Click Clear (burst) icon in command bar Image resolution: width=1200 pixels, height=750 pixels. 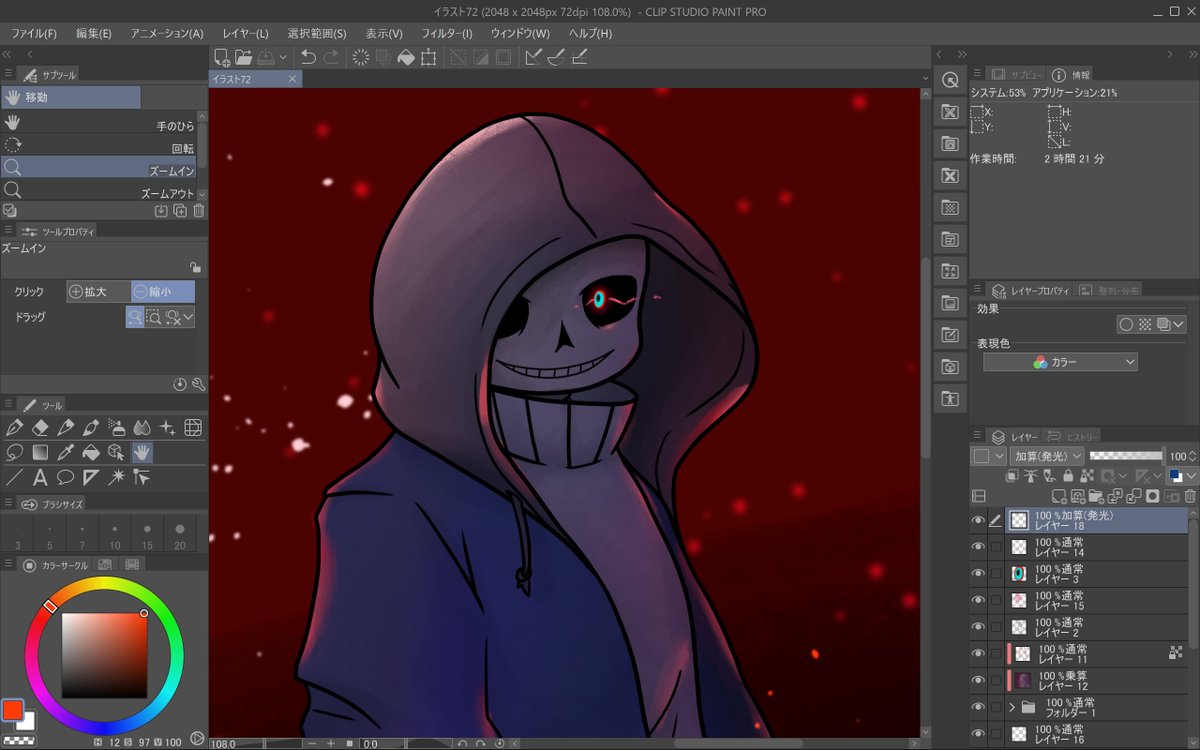coord(361,58)
